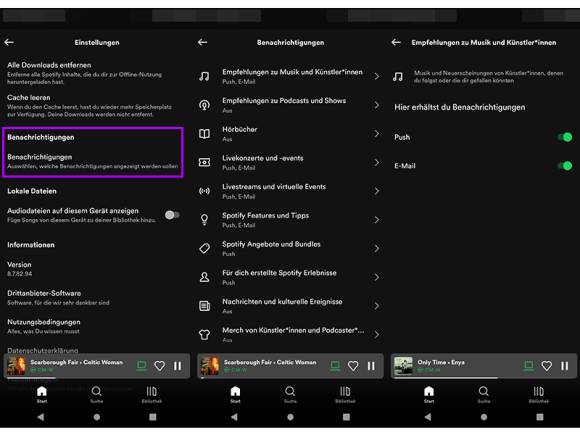580x435 pixels.
Task: Expand Empfehlungen zu Podcasts und Shows chevron
Action: point(377,105)
